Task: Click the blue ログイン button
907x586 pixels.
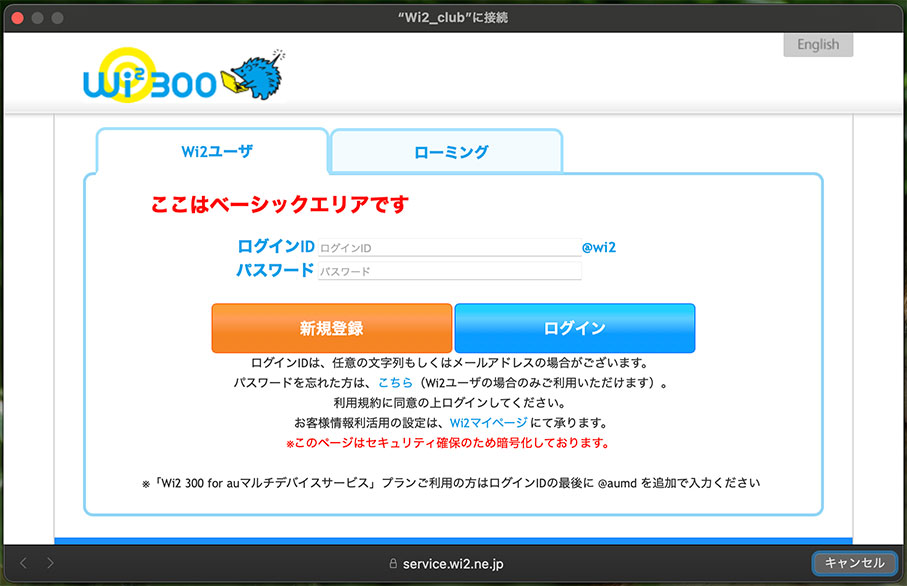Action: click(575, 328)
